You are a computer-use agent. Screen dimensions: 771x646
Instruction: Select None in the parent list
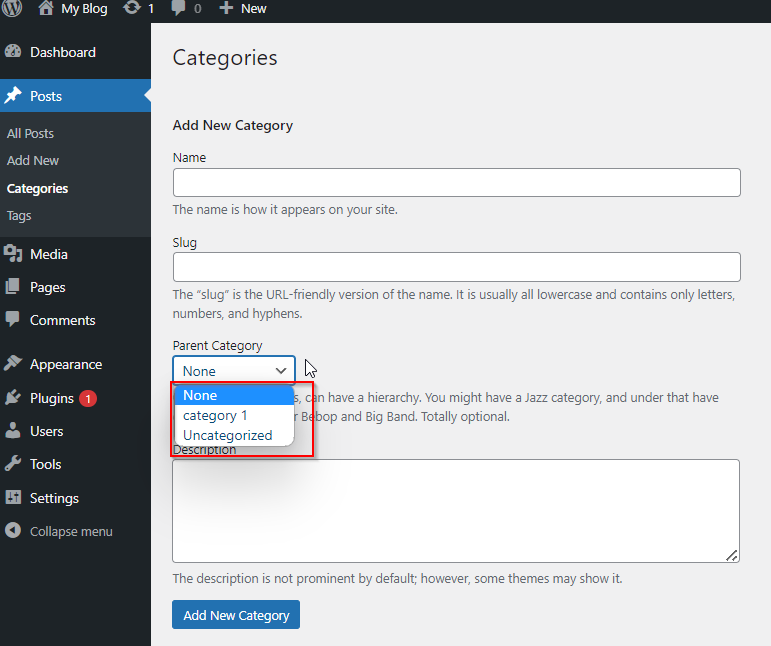pyautogui.click(x=234, y=395)
